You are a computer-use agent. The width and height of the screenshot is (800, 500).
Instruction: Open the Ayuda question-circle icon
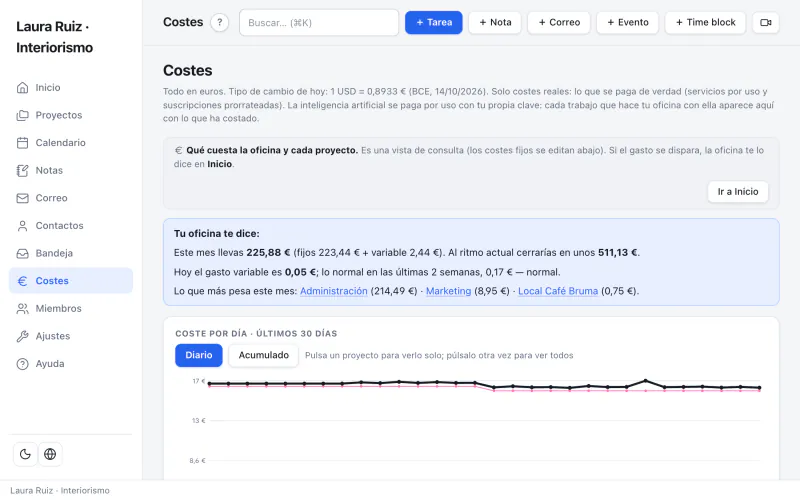[x=22, y=364]
